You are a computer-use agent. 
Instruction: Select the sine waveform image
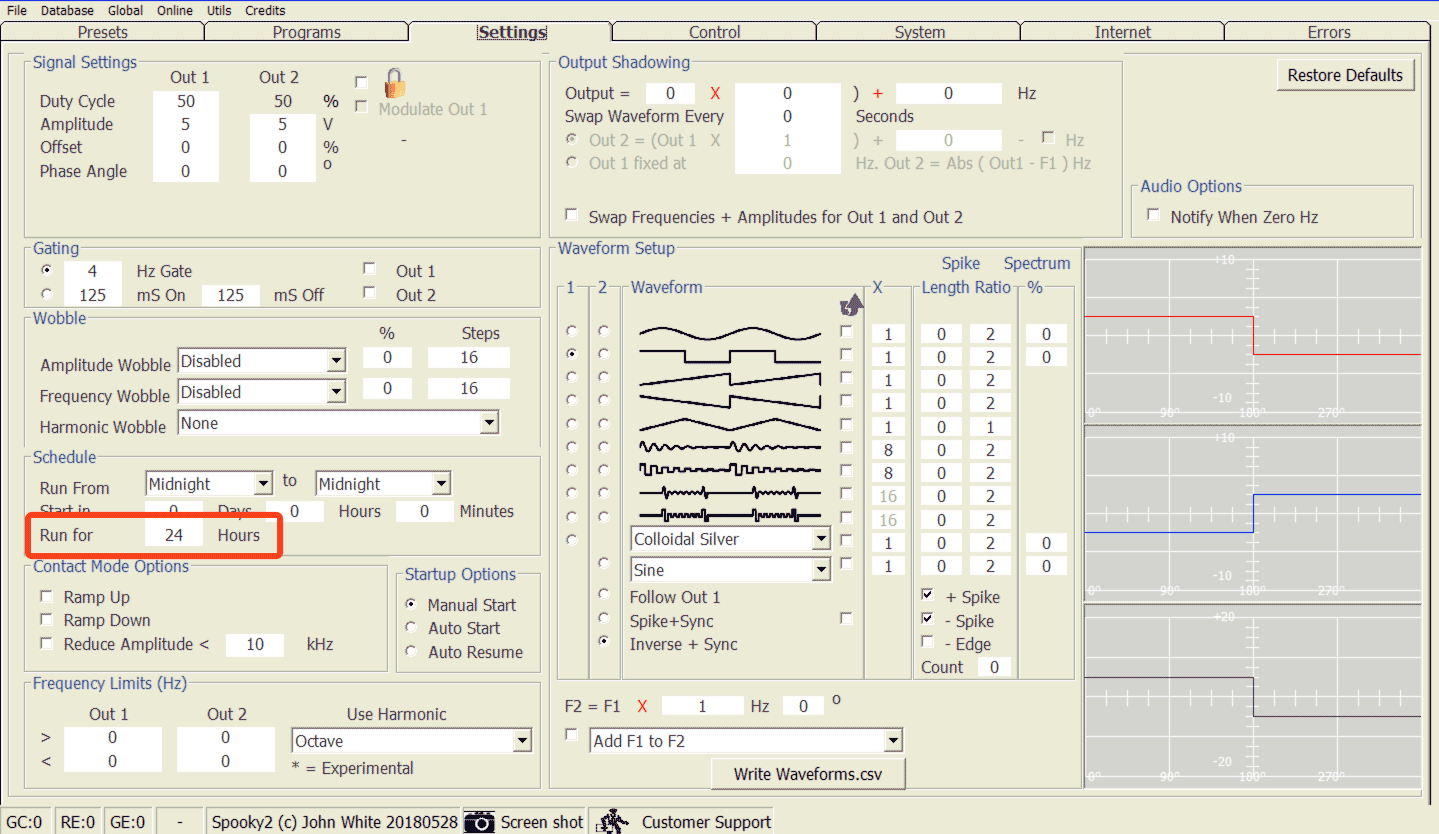point(730,332)
